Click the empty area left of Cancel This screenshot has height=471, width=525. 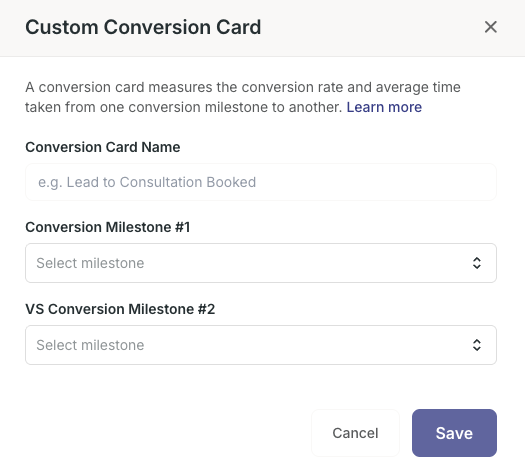click(167, 433)
